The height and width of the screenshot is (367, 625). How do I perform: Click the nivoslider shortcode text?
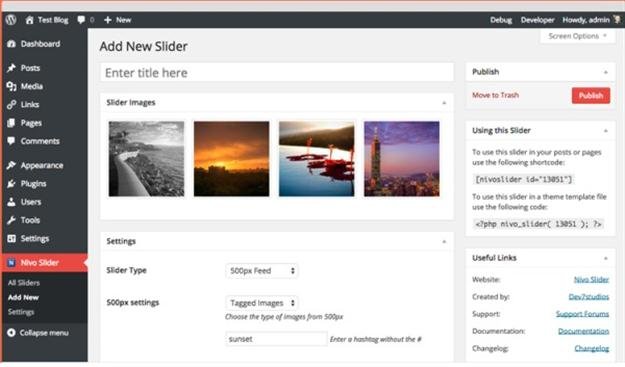click(523, 179)
